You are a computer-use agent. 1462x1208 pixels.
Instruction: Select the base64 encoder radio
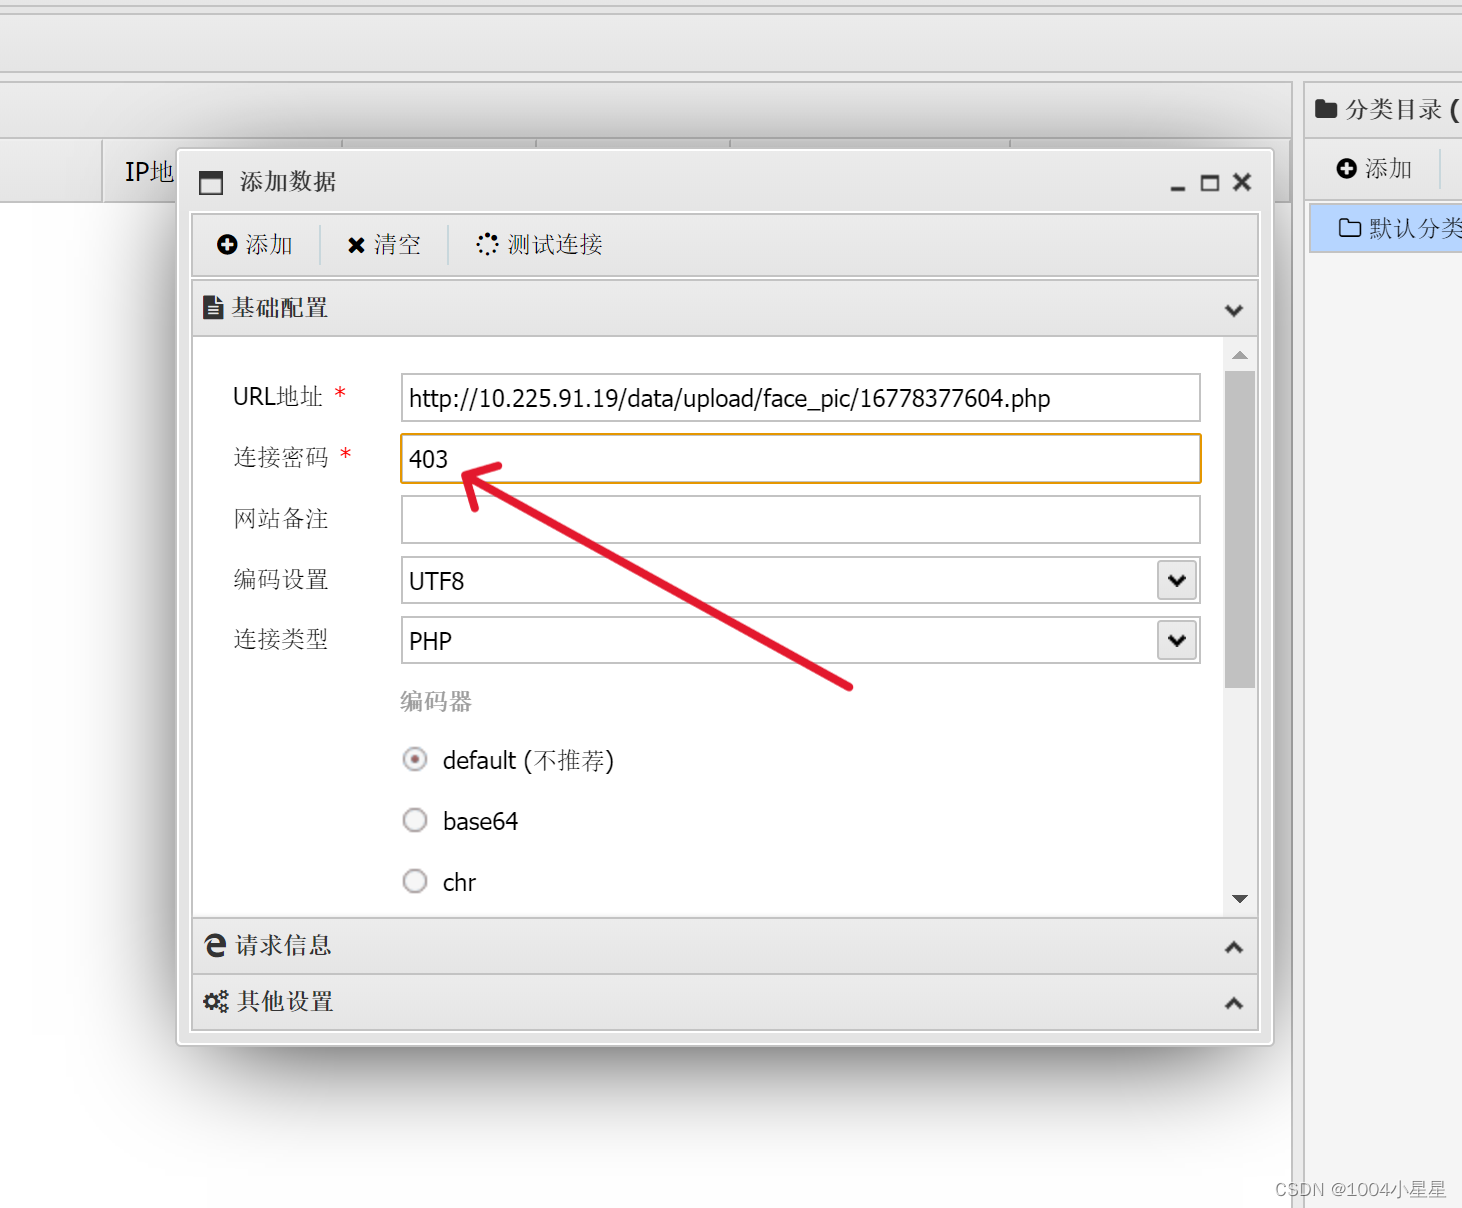pyautogui.click(x=415, y=820)
